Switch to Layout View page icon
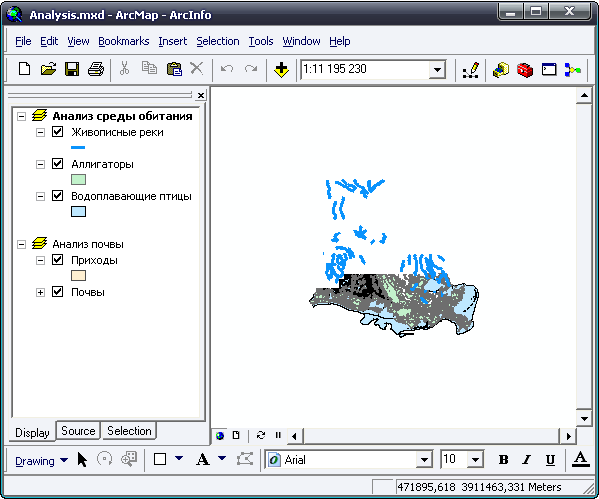The width and height of the screenshot is (599, 499). pyautogui.click(x=236, y=436)
